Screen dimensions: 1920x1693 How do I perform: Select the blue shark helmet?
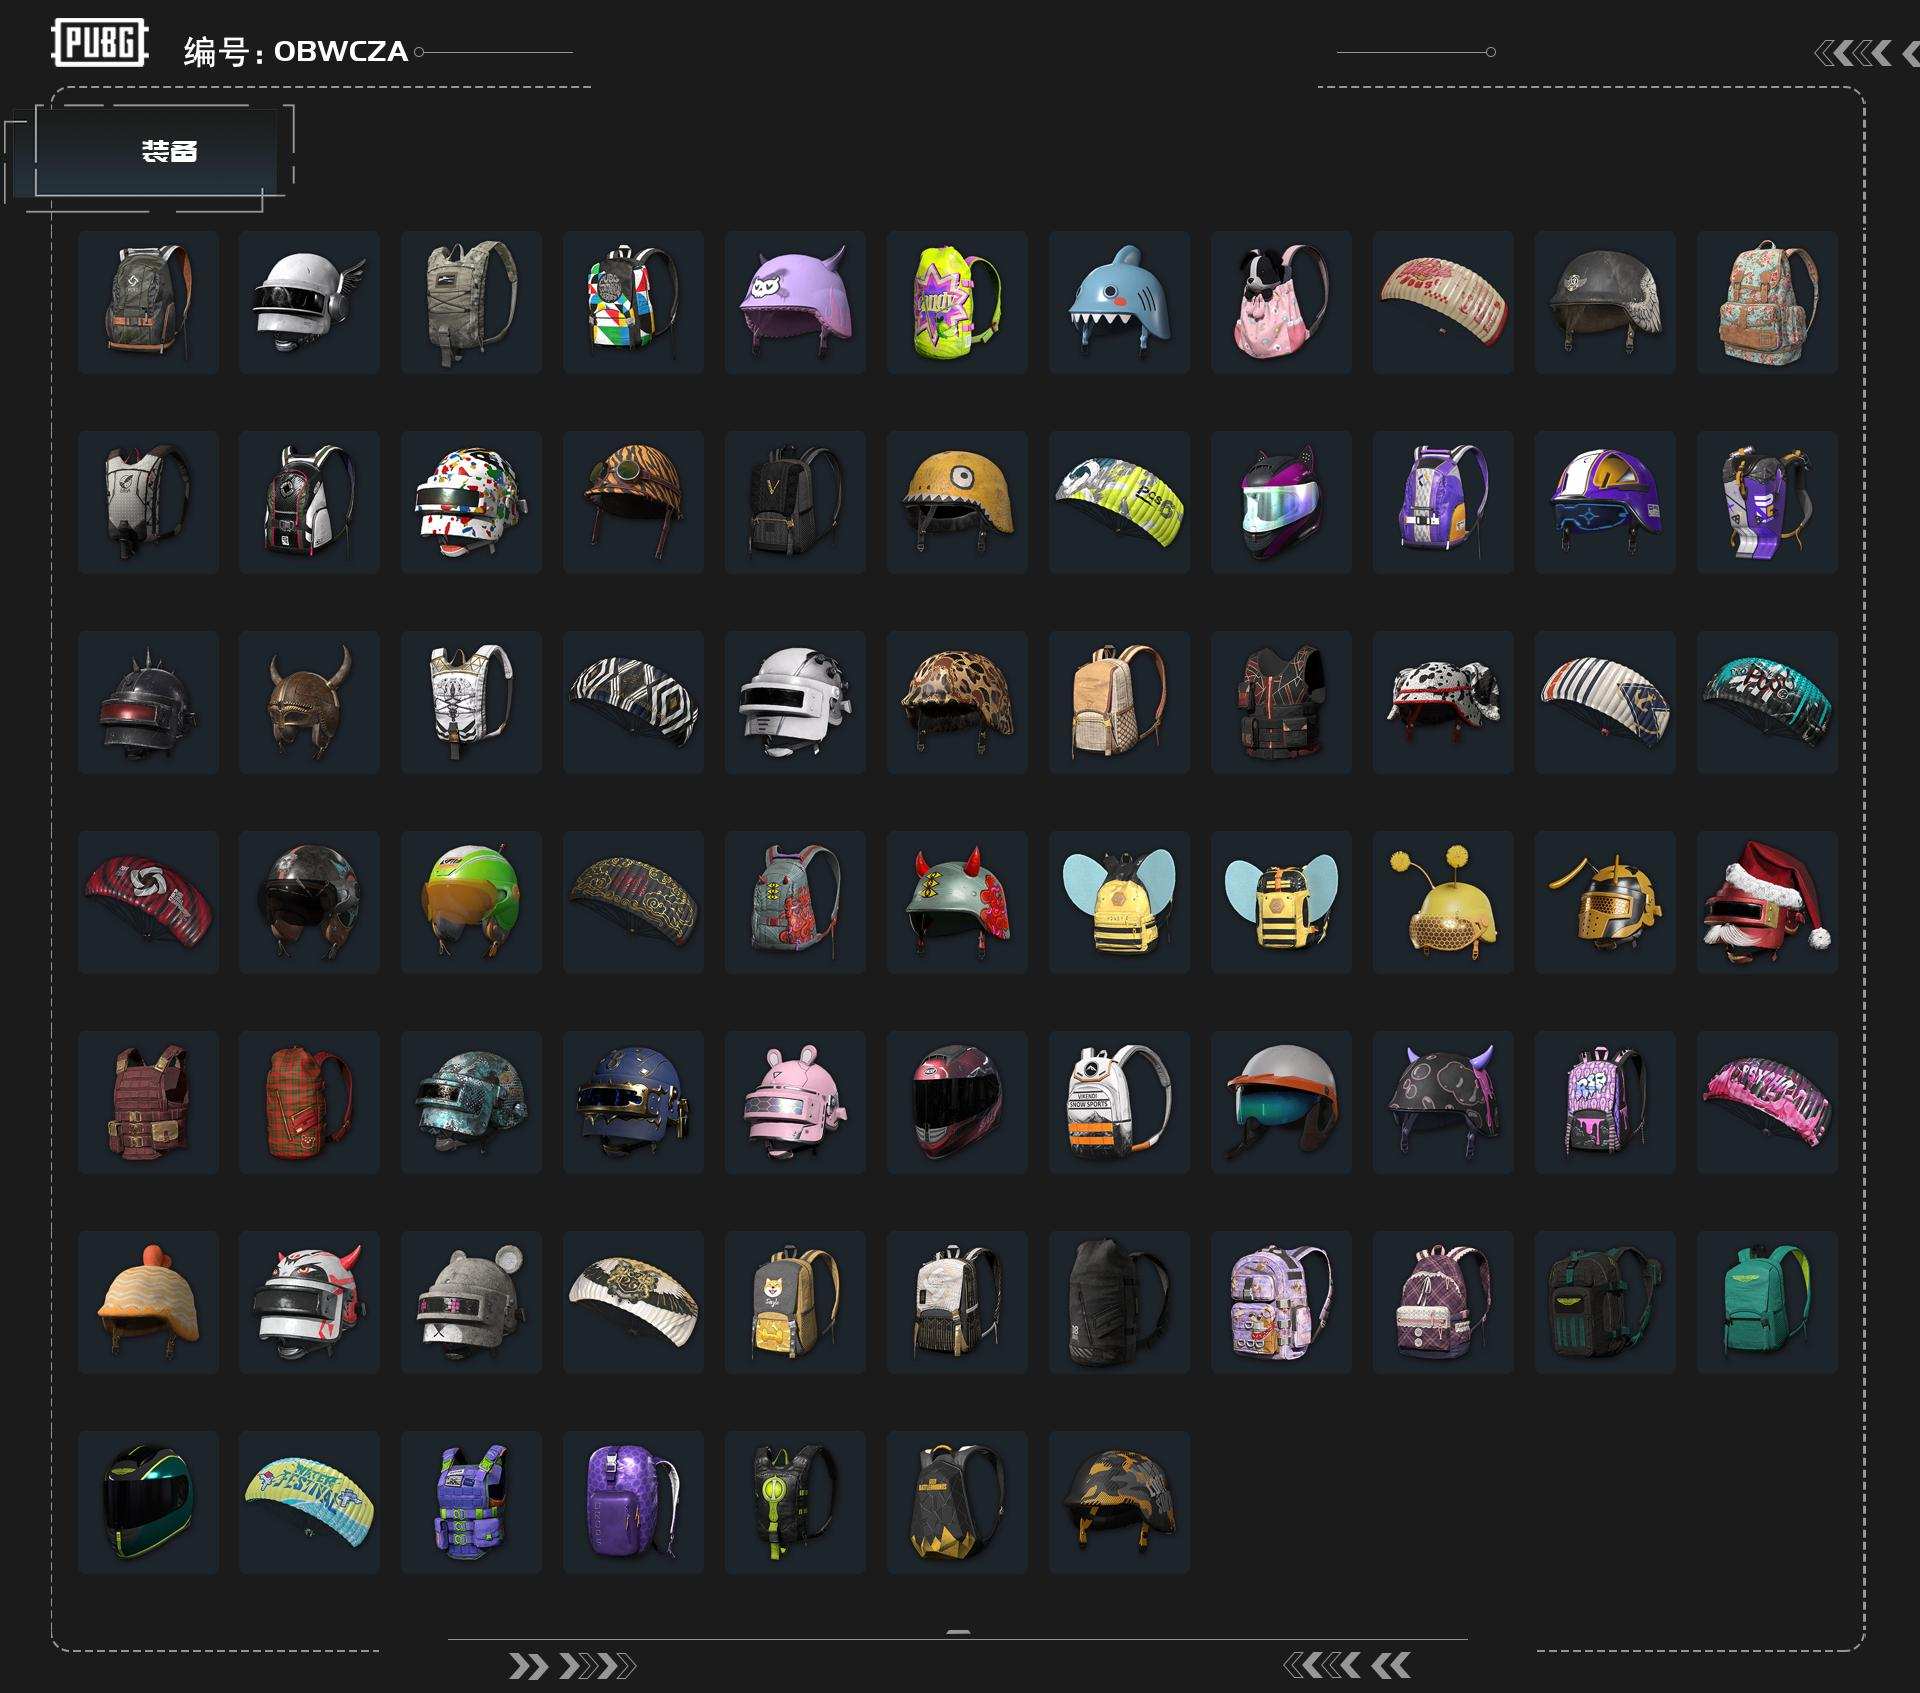[1119, 302]
